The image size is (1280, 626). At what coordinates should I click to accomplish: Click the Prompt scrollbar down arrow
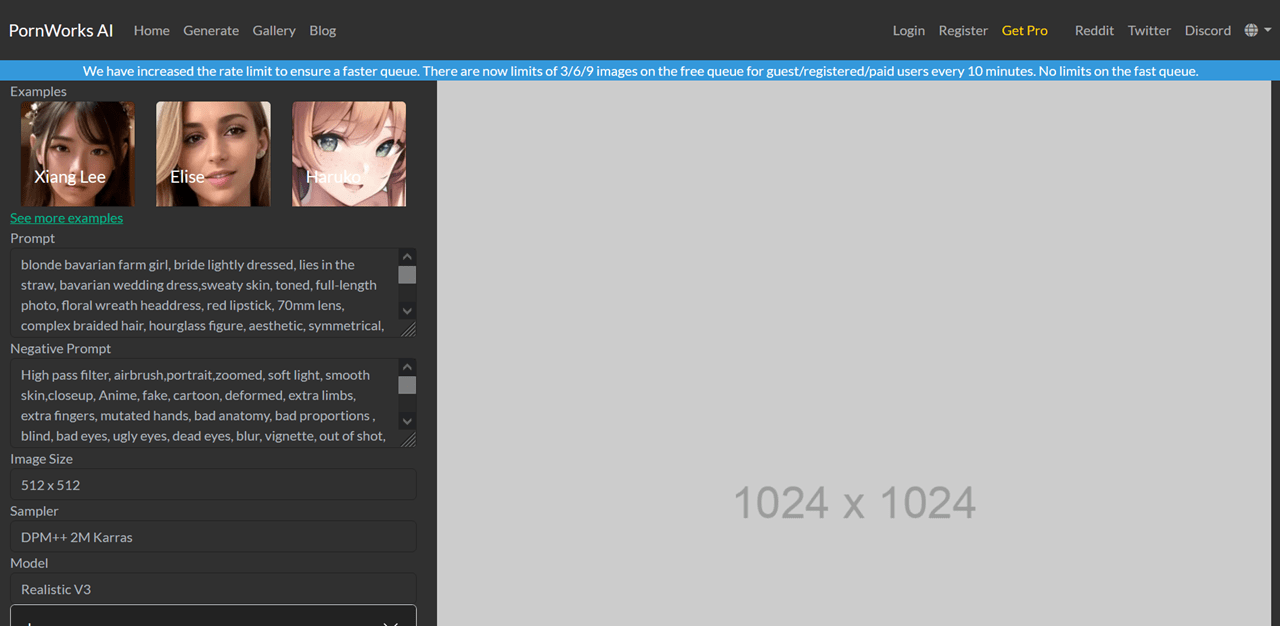pos(407,311)
